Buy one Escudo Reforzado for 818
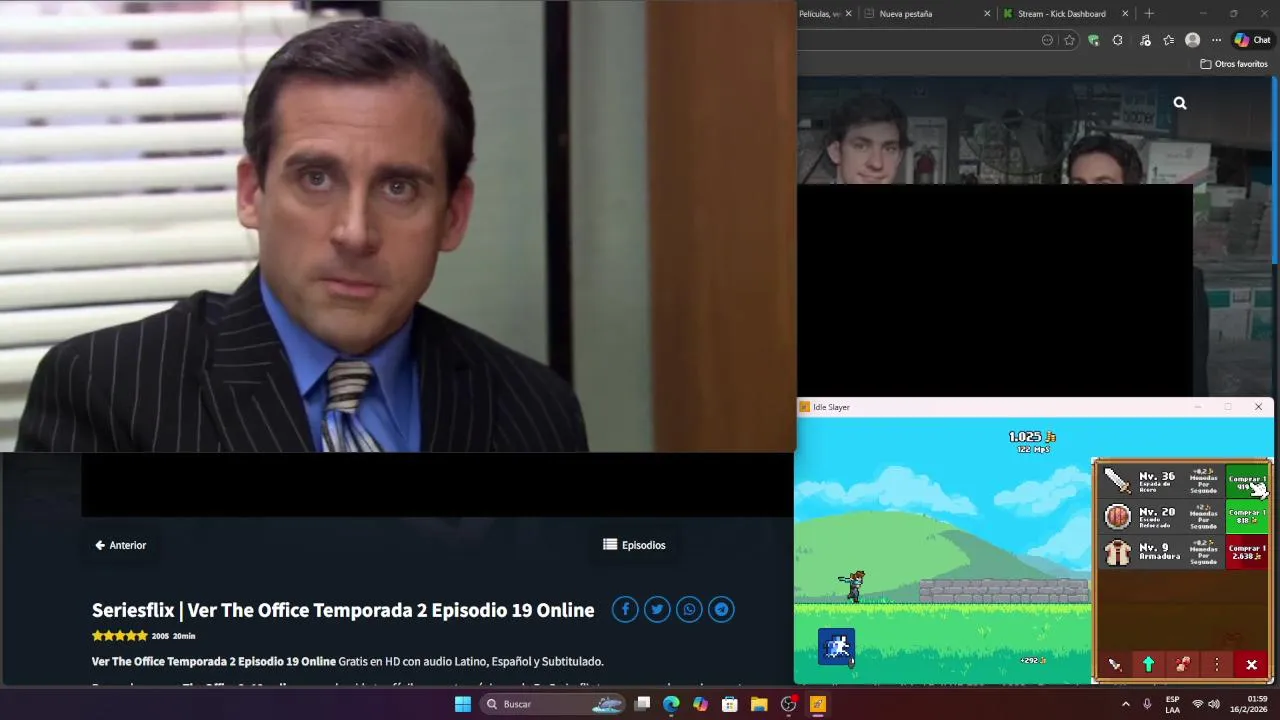The height and width of the screenshot is (720, 1280). tap(1247, 517)
